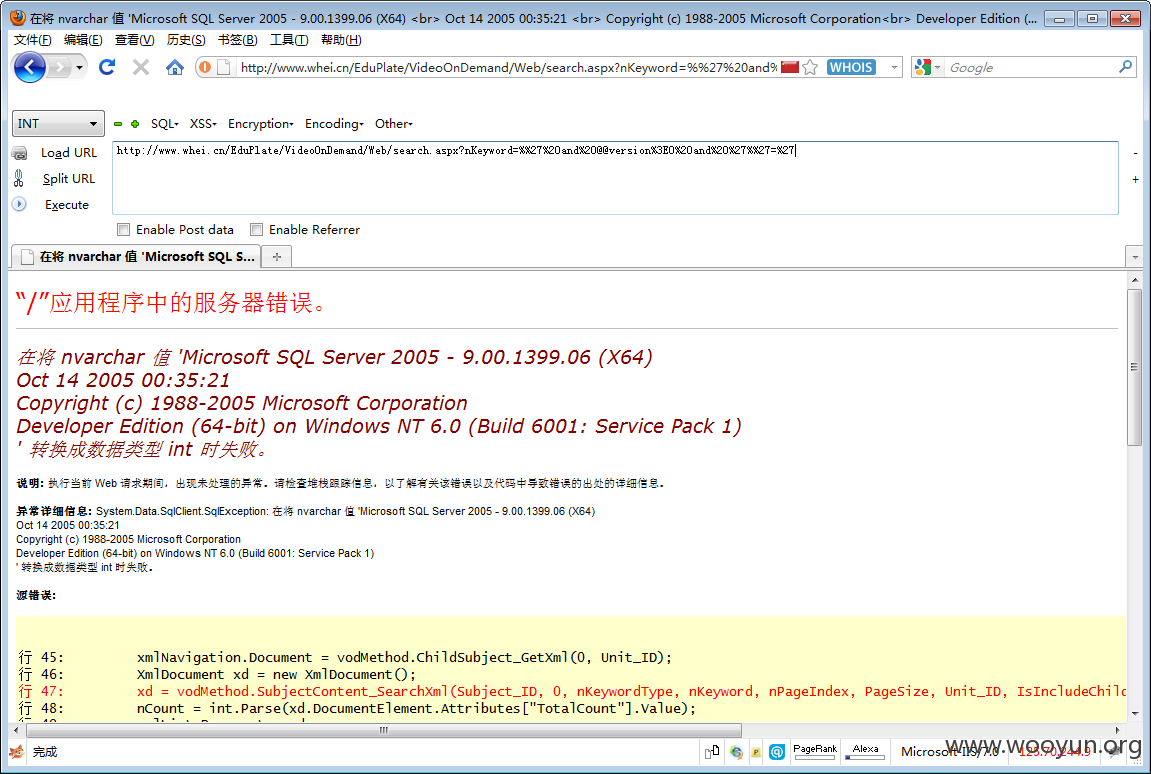Open the 历史(S) menu
The image size is (1151, 774).
pos(186,40)
